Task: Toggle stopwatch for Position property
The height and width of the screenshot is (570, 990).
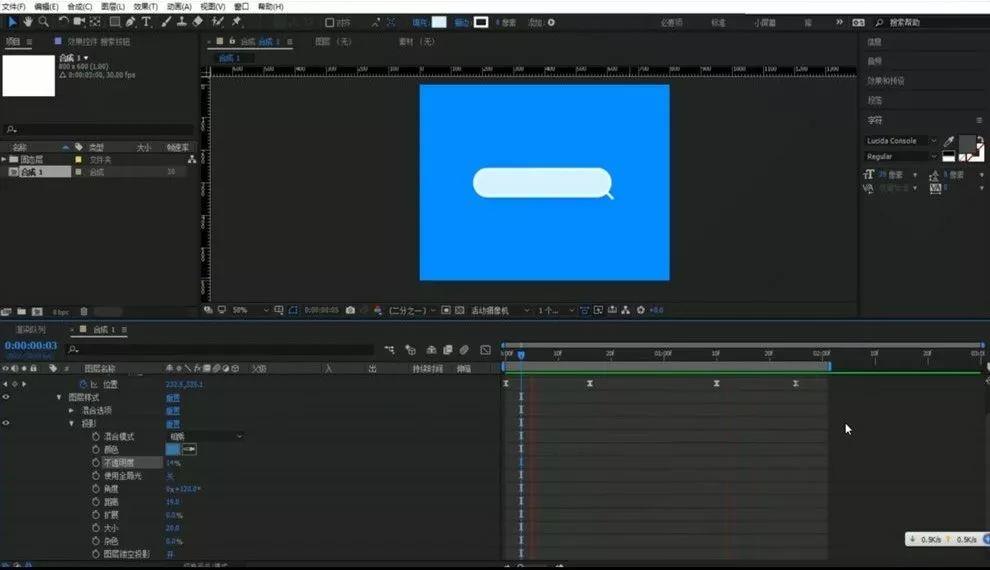Action: [83, 384]
